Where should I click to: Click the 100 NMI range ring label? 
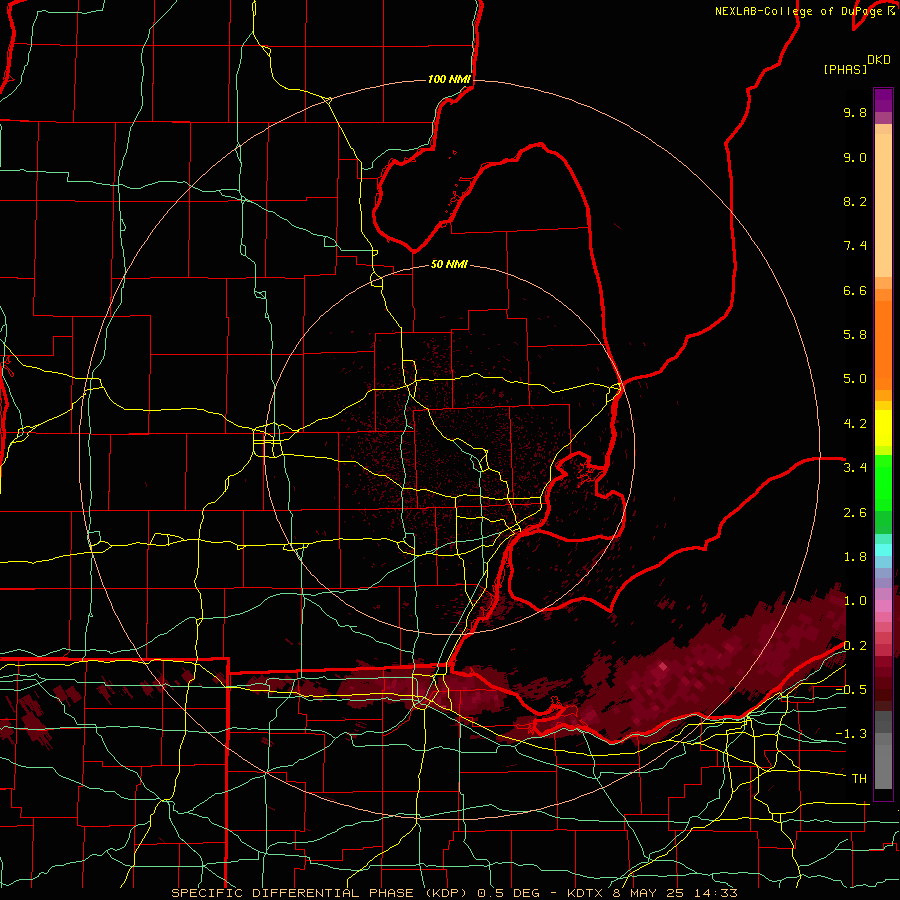[449, 79]
